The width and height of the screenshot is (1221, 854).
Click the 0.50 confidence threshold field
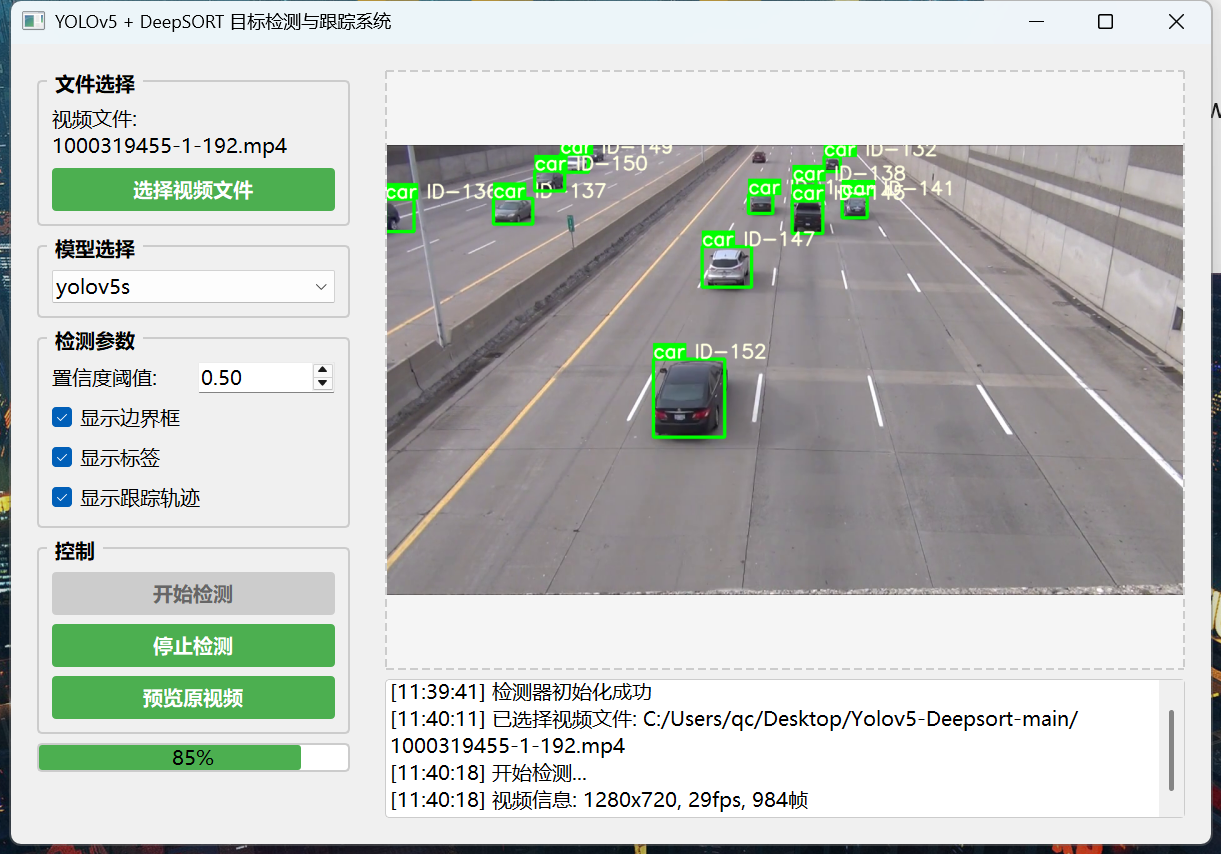[x=254, y=378]
